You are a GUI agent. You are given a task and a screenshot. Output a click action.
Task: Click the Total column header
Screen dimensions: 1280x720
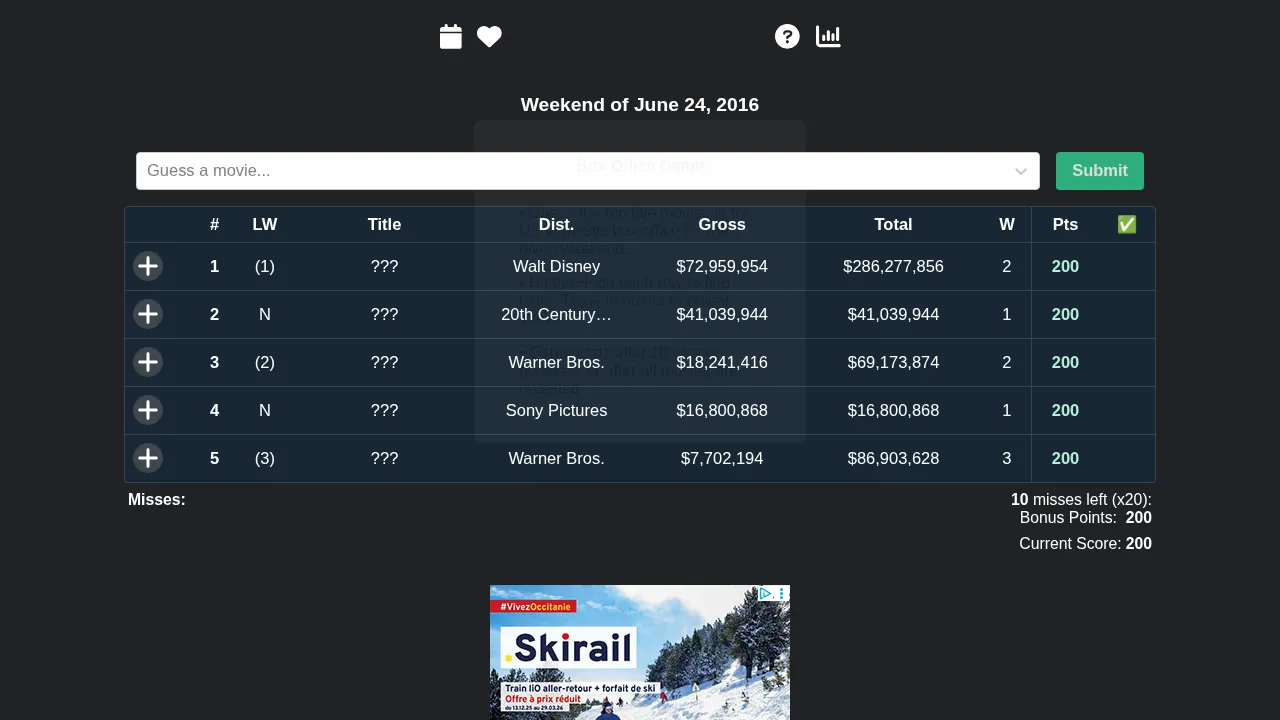tap(893, 224)
